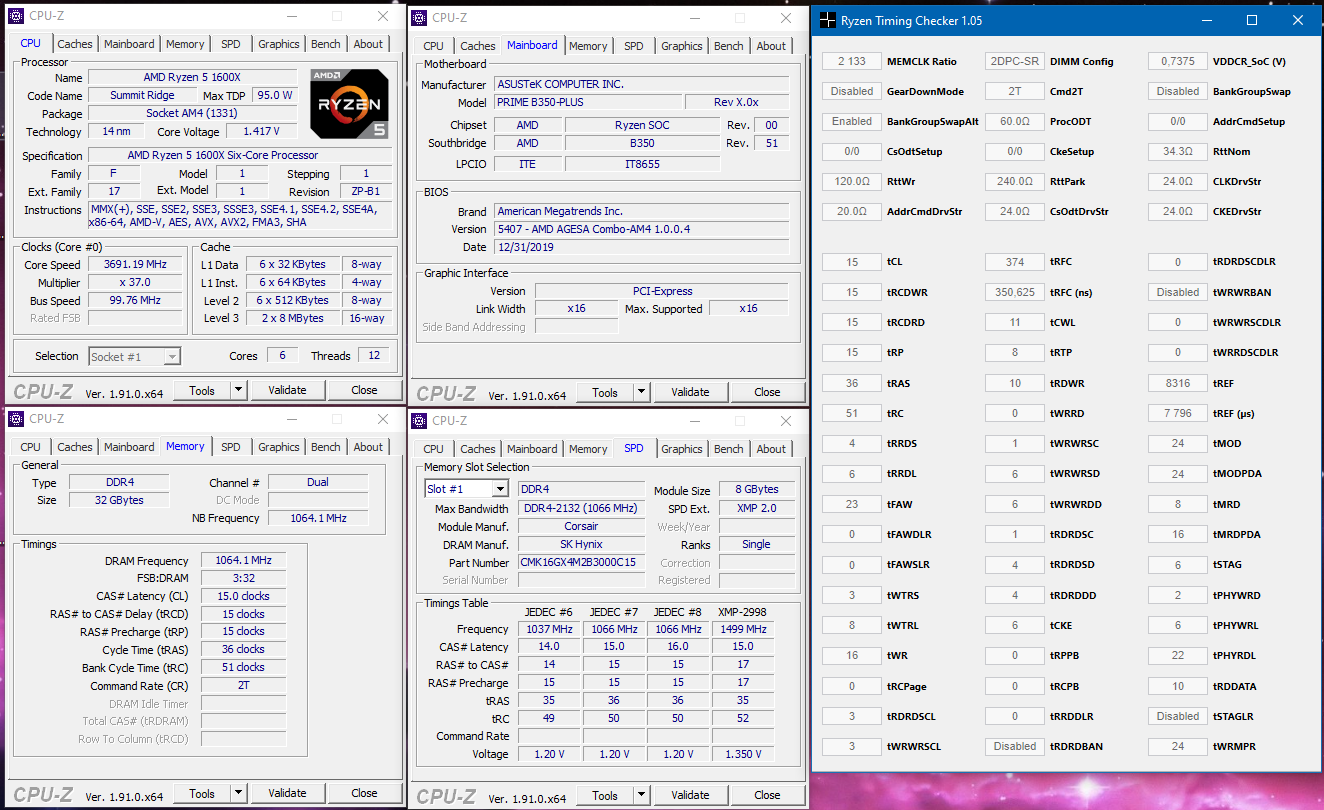The width and height of the screenshot is (1324, 810).
Task: Click Validate button in CPU window
Action: click(x=287, y=390)
